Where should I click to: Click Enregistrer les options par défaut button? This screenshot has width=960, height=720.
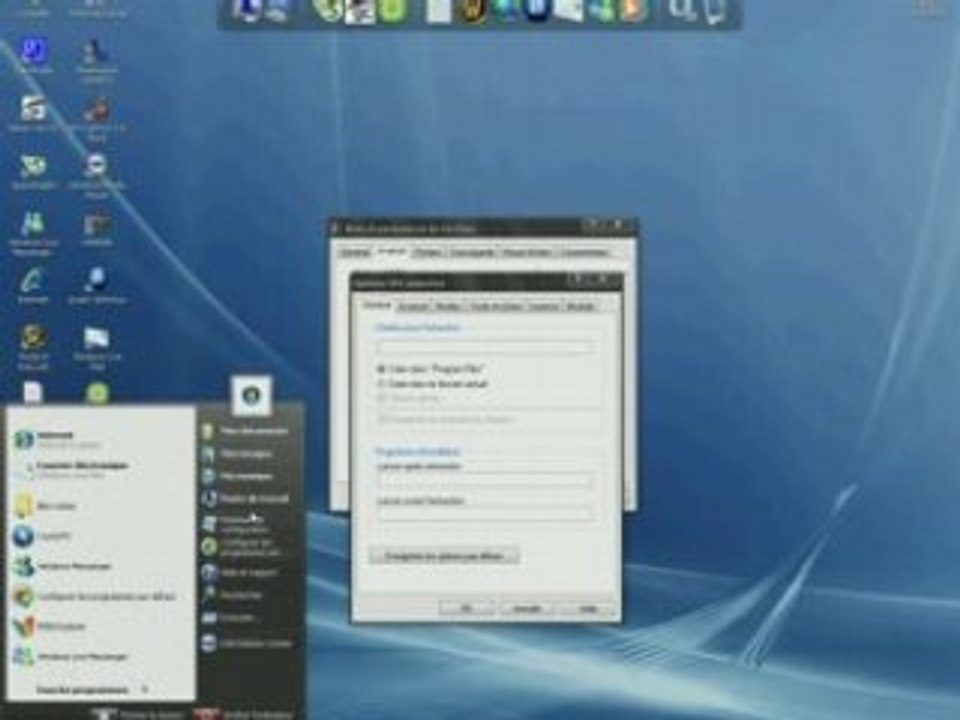444,556
